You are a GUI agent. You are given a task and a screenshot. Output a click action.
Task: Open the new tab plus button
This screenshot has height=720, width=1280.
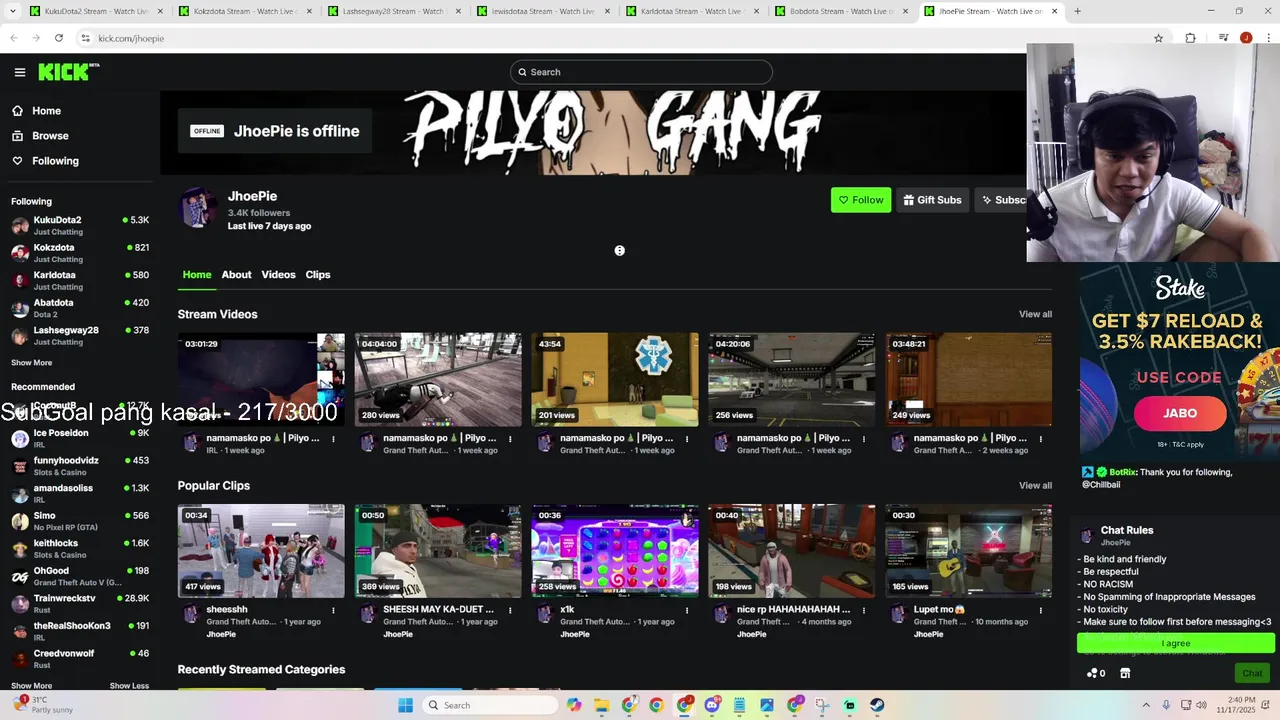[x=1077, y=11]
